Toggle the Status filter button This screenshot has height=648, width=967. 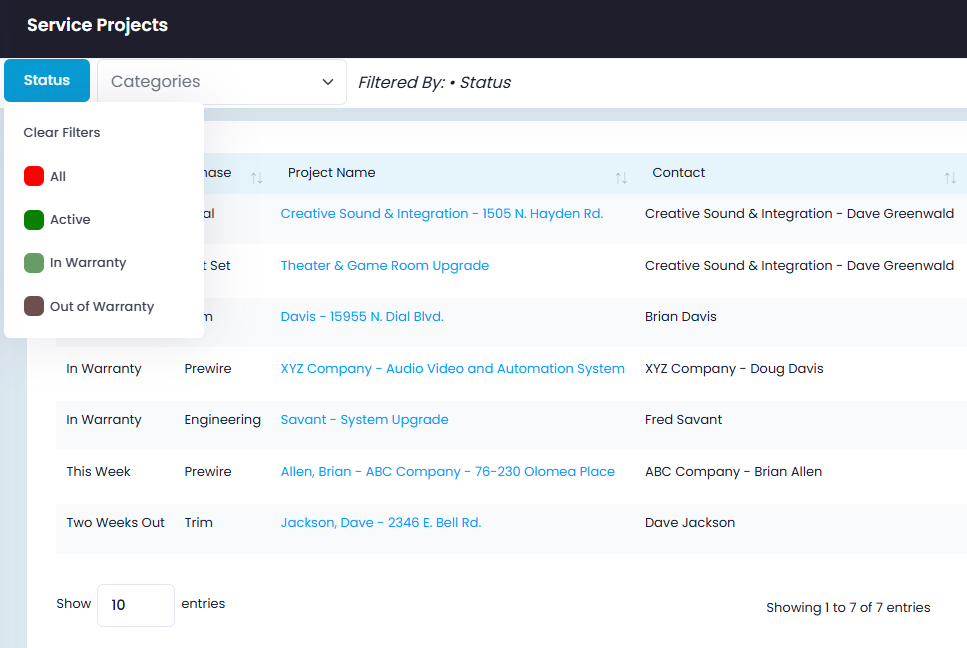coord(47,80)
